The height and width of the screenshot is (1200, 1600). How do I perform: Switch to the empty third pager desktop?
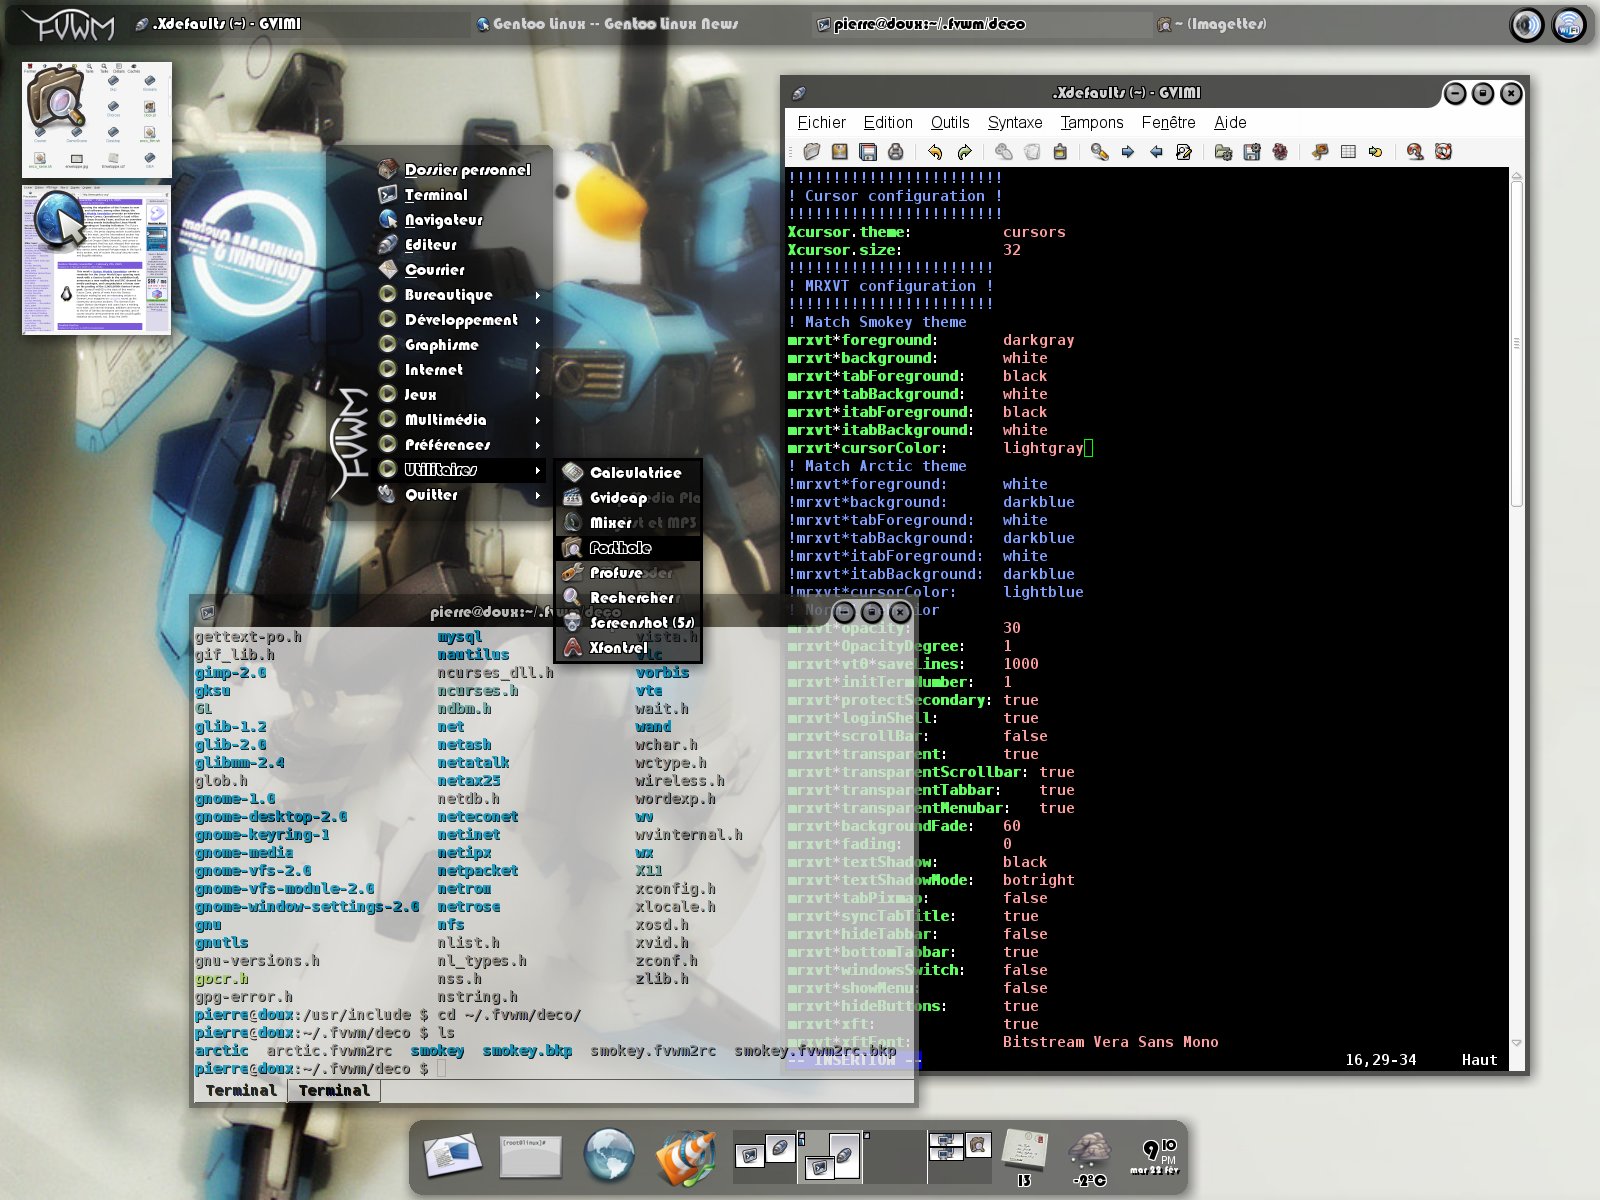click(896, 1157)
